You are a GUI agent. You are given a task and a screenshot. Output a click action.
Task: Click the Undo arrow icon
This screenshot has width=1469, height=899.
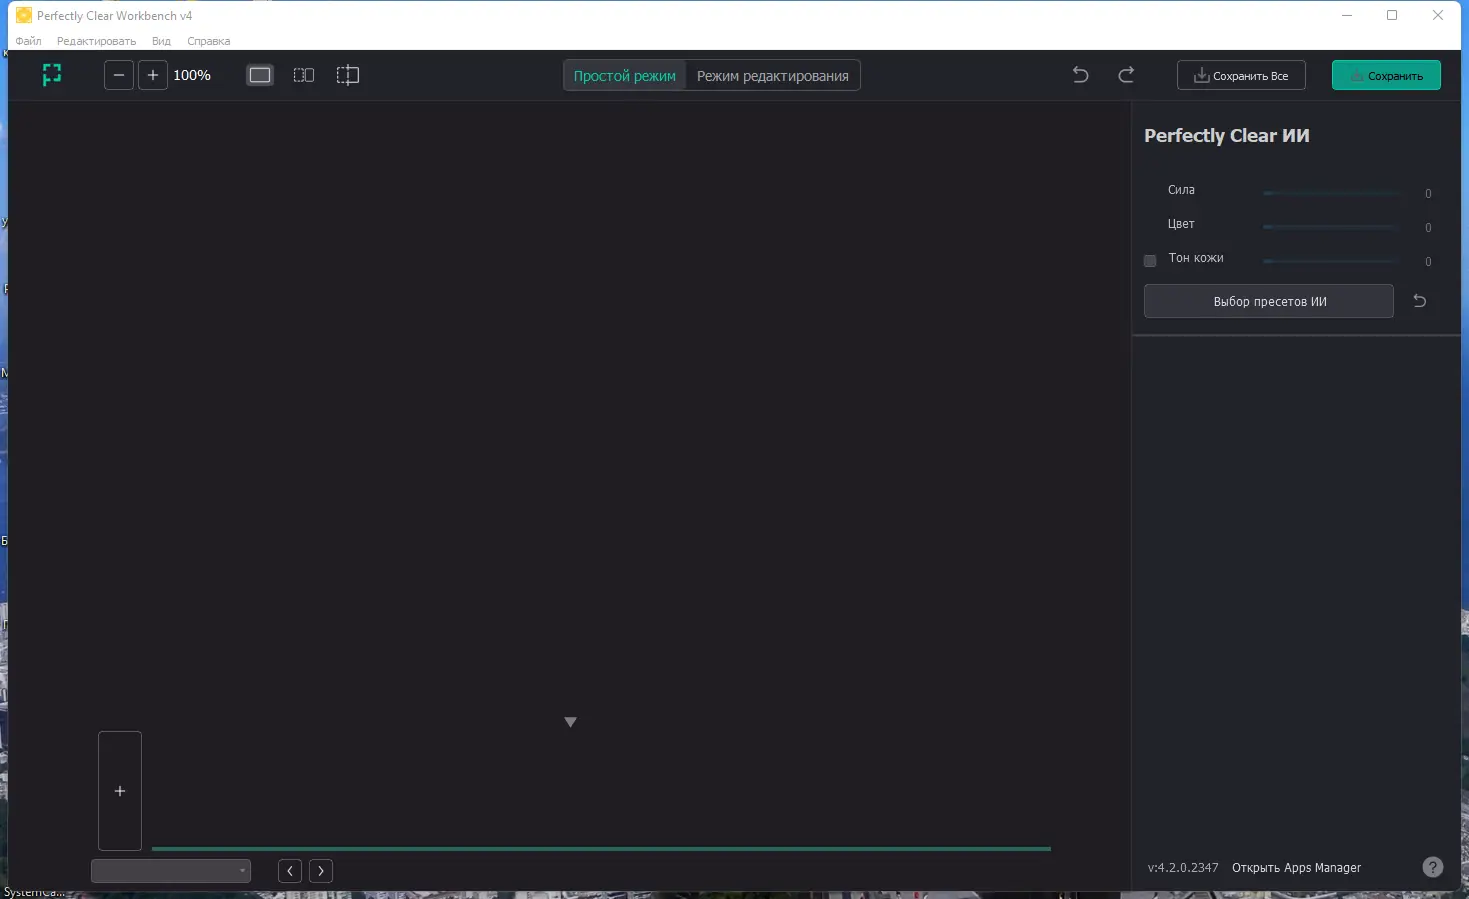click(1080, 74)
